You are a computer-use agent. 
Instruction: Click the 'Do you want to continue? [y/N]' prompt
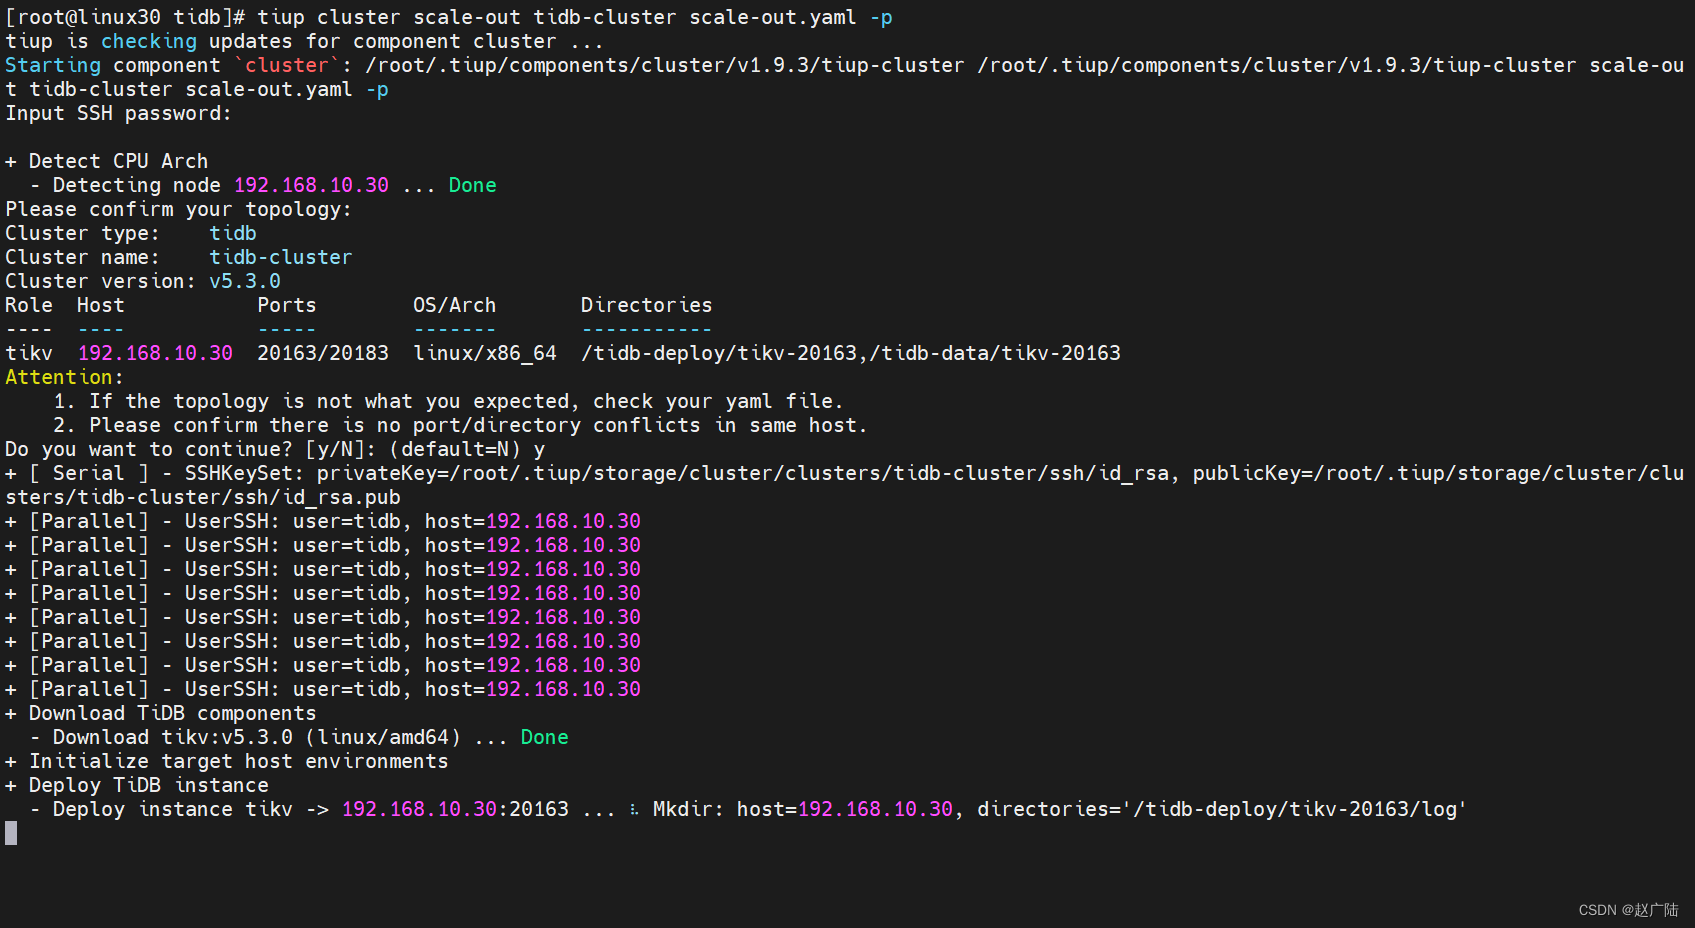pos(275,449)
